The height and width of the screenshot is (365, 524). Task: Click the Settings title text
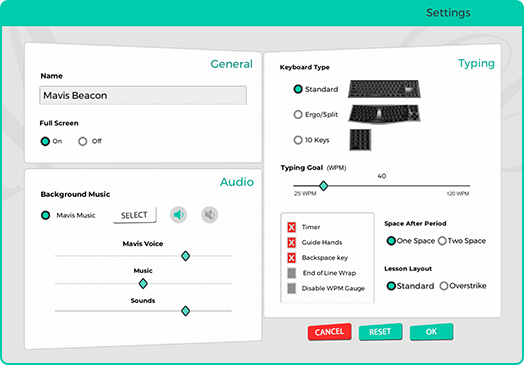[x=448, y=13]
